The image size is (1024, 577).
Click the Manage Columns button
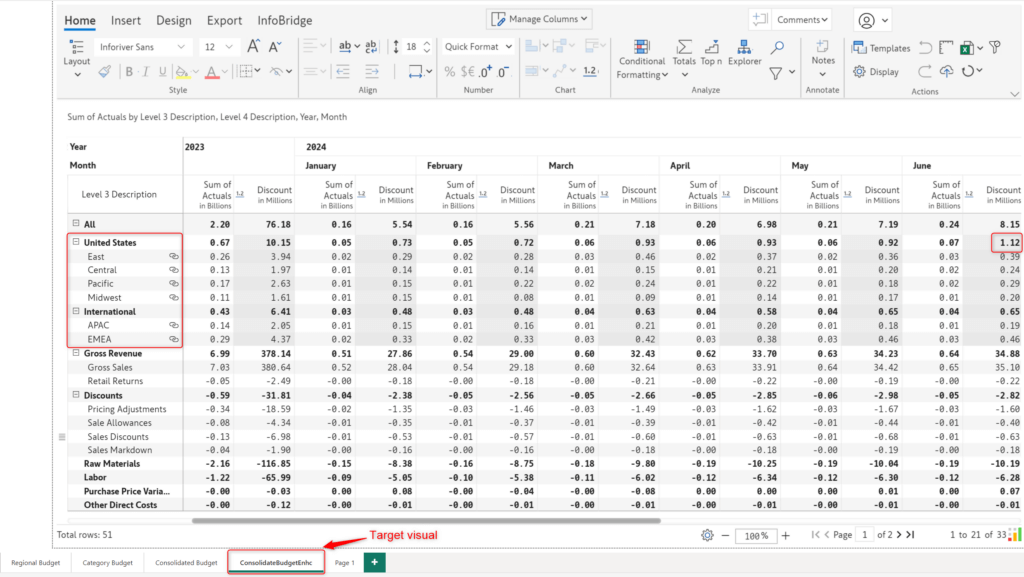(x=539, y=18)
